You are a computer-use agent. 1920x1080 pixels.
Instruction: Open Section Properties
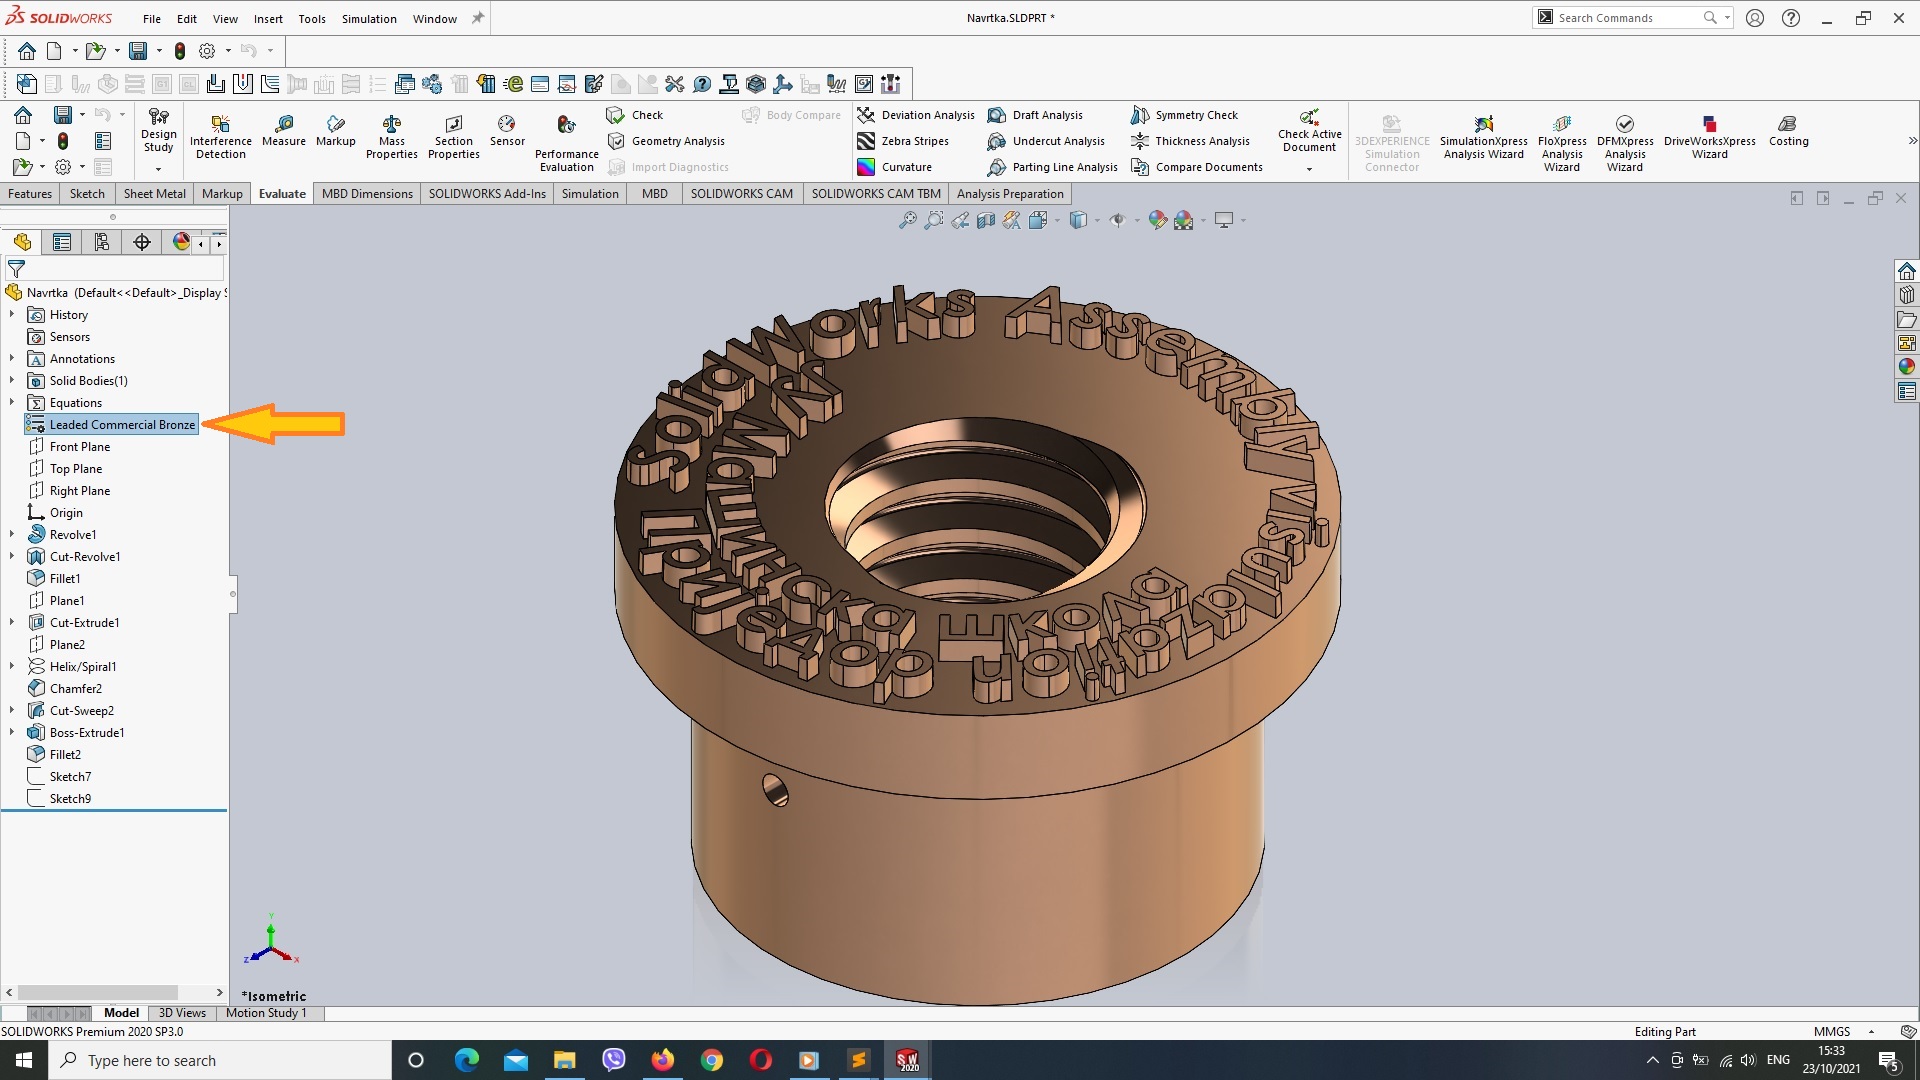pyautogui.click(x=454, y=137)
